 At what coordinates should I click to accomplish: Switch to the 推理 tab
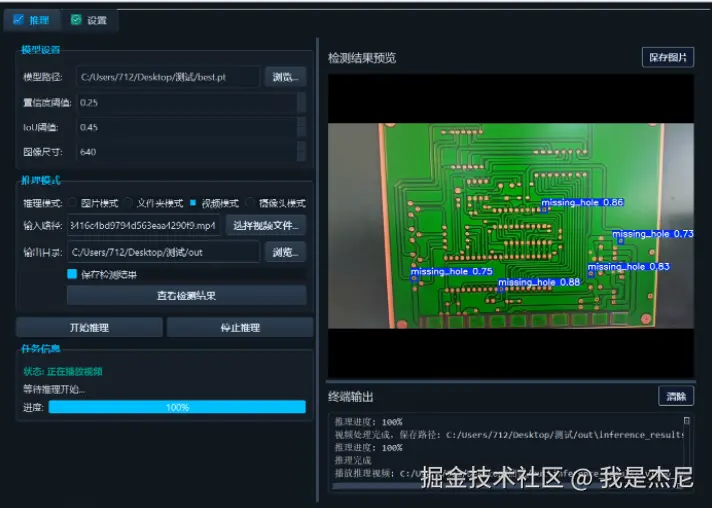(31, 20)
